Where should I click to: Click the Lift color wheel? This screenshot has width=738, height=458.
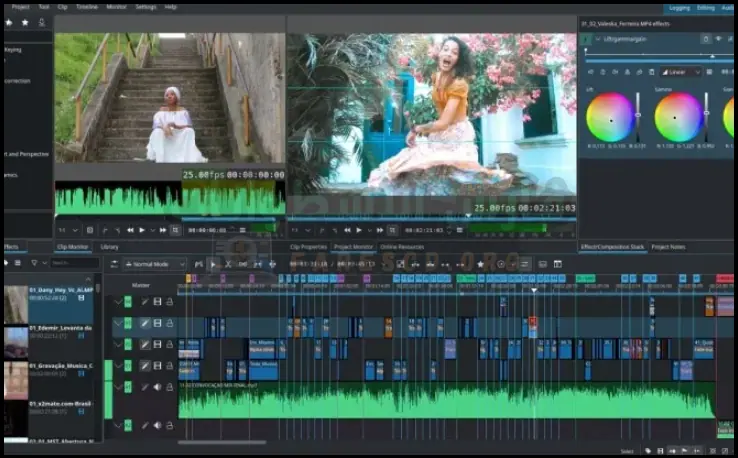(x=608, y=117)
